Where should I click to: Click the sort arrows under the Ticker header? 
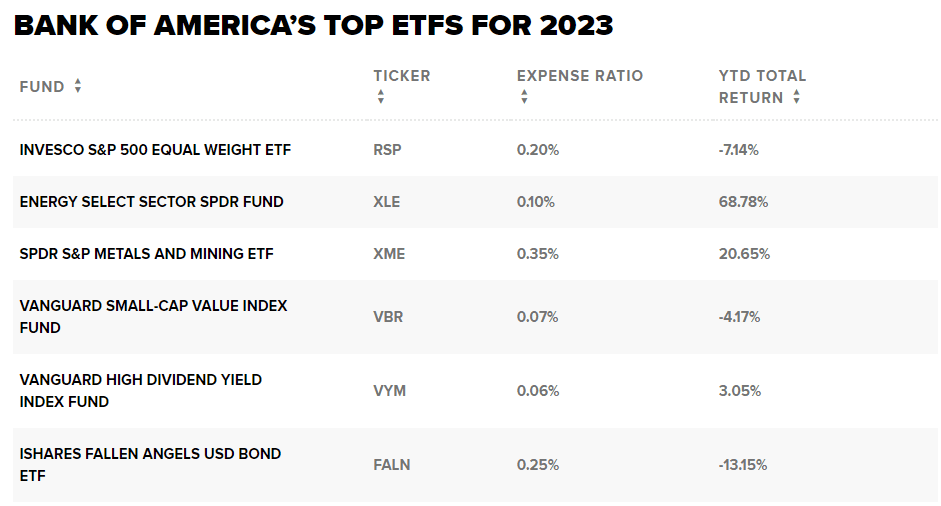point(380,97)
